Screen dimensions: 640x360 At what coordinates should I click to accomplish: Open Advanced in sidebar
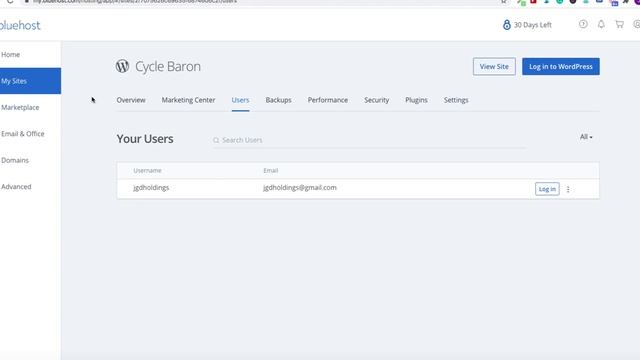pos(16,187)
